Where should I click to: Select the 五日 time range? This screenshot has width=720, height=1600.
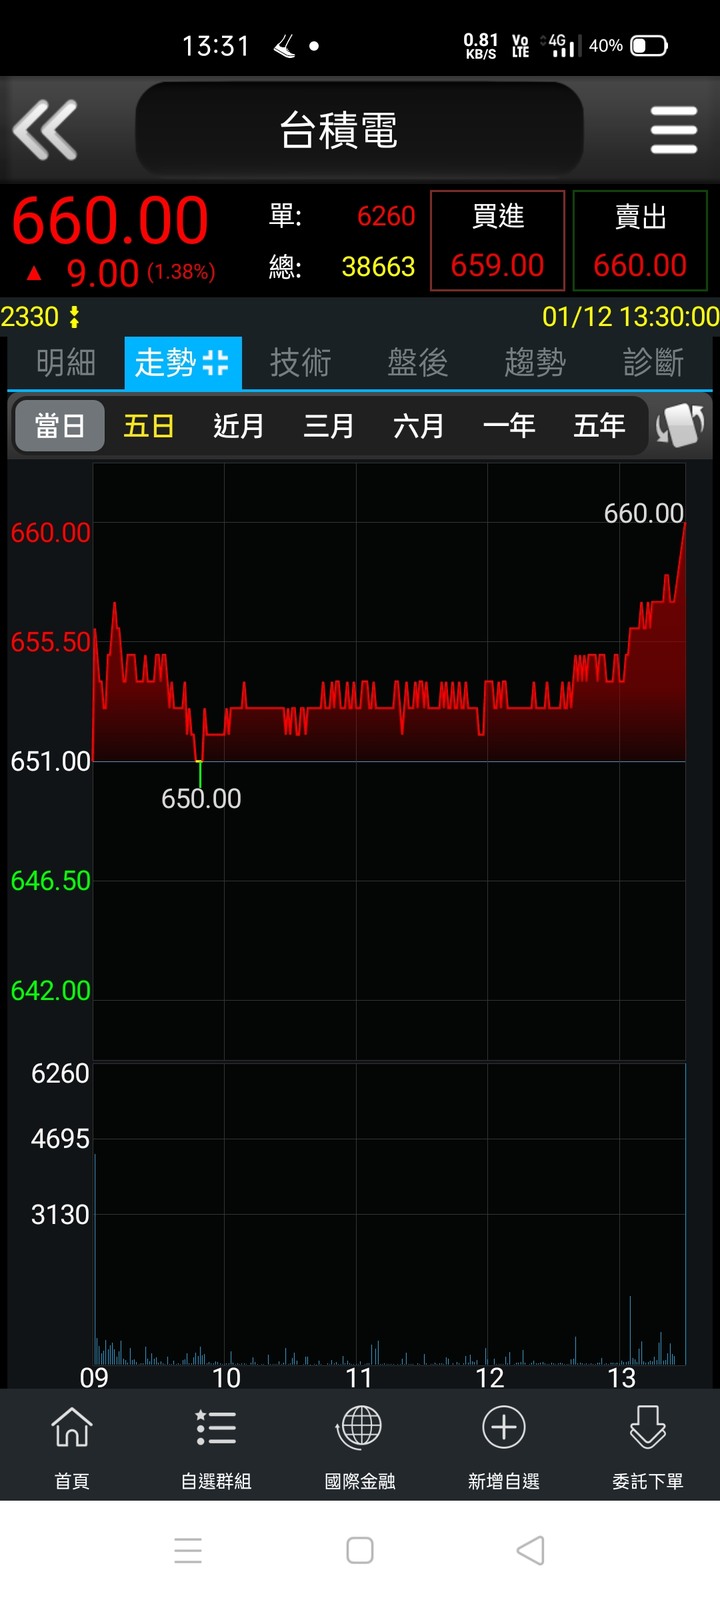coord(149,426)
